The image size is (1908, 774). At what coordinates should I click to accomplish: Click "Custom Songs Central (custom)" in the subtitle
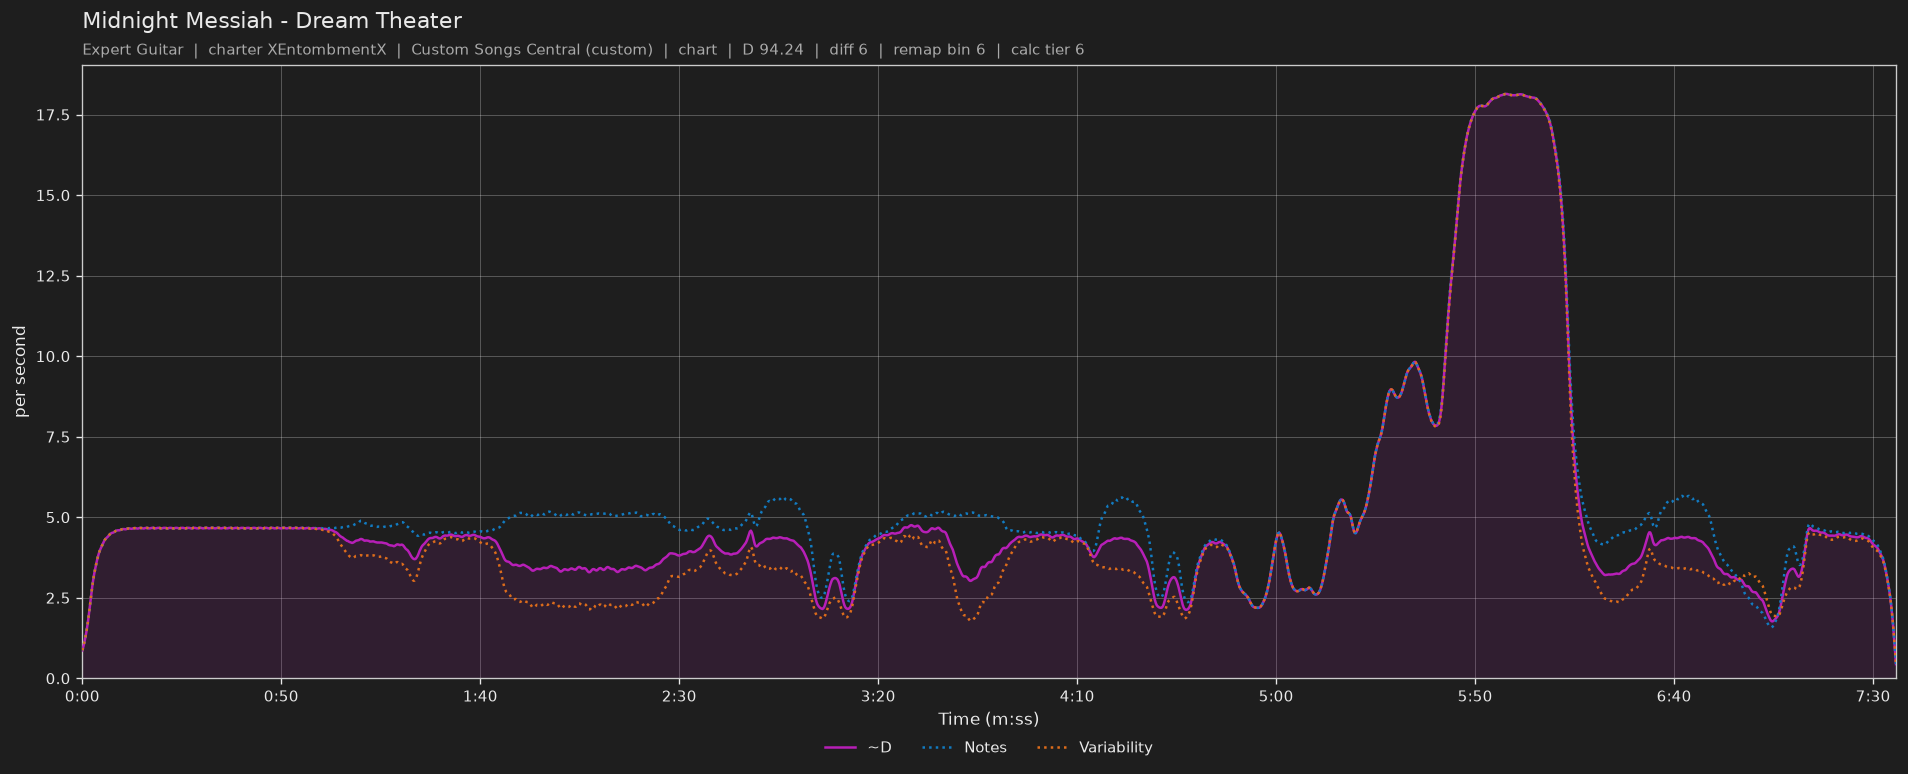click(532, 50)
